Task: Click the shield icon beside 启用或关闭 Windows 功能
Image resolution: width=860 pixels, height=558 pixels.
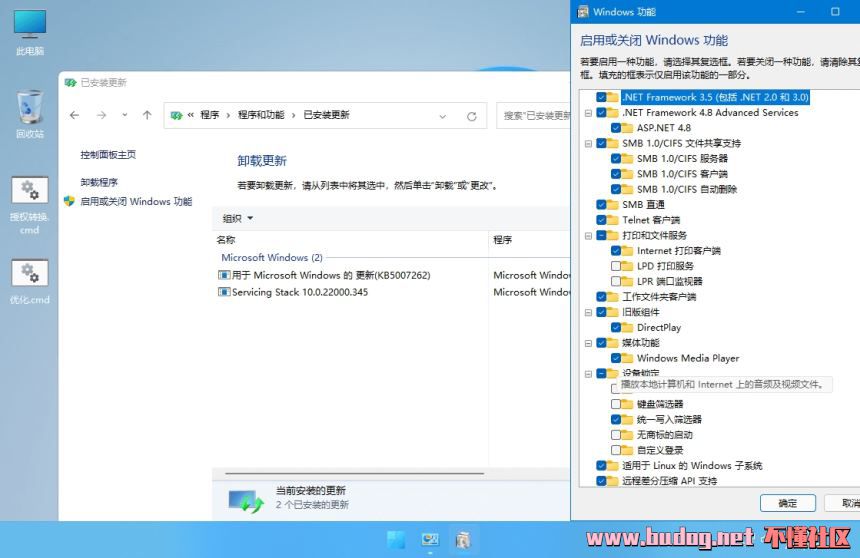Action: pyautogui.click(x=69, y=201)
